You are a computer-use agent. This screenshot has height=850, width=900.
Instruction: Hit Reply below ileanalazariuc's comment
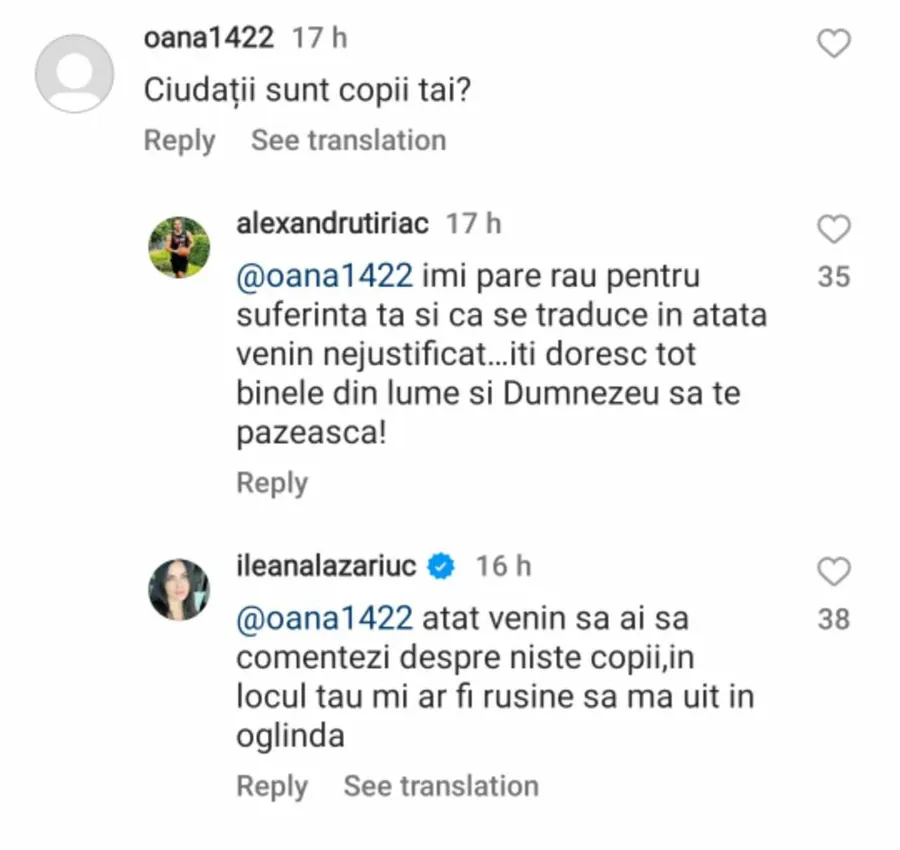272,786
